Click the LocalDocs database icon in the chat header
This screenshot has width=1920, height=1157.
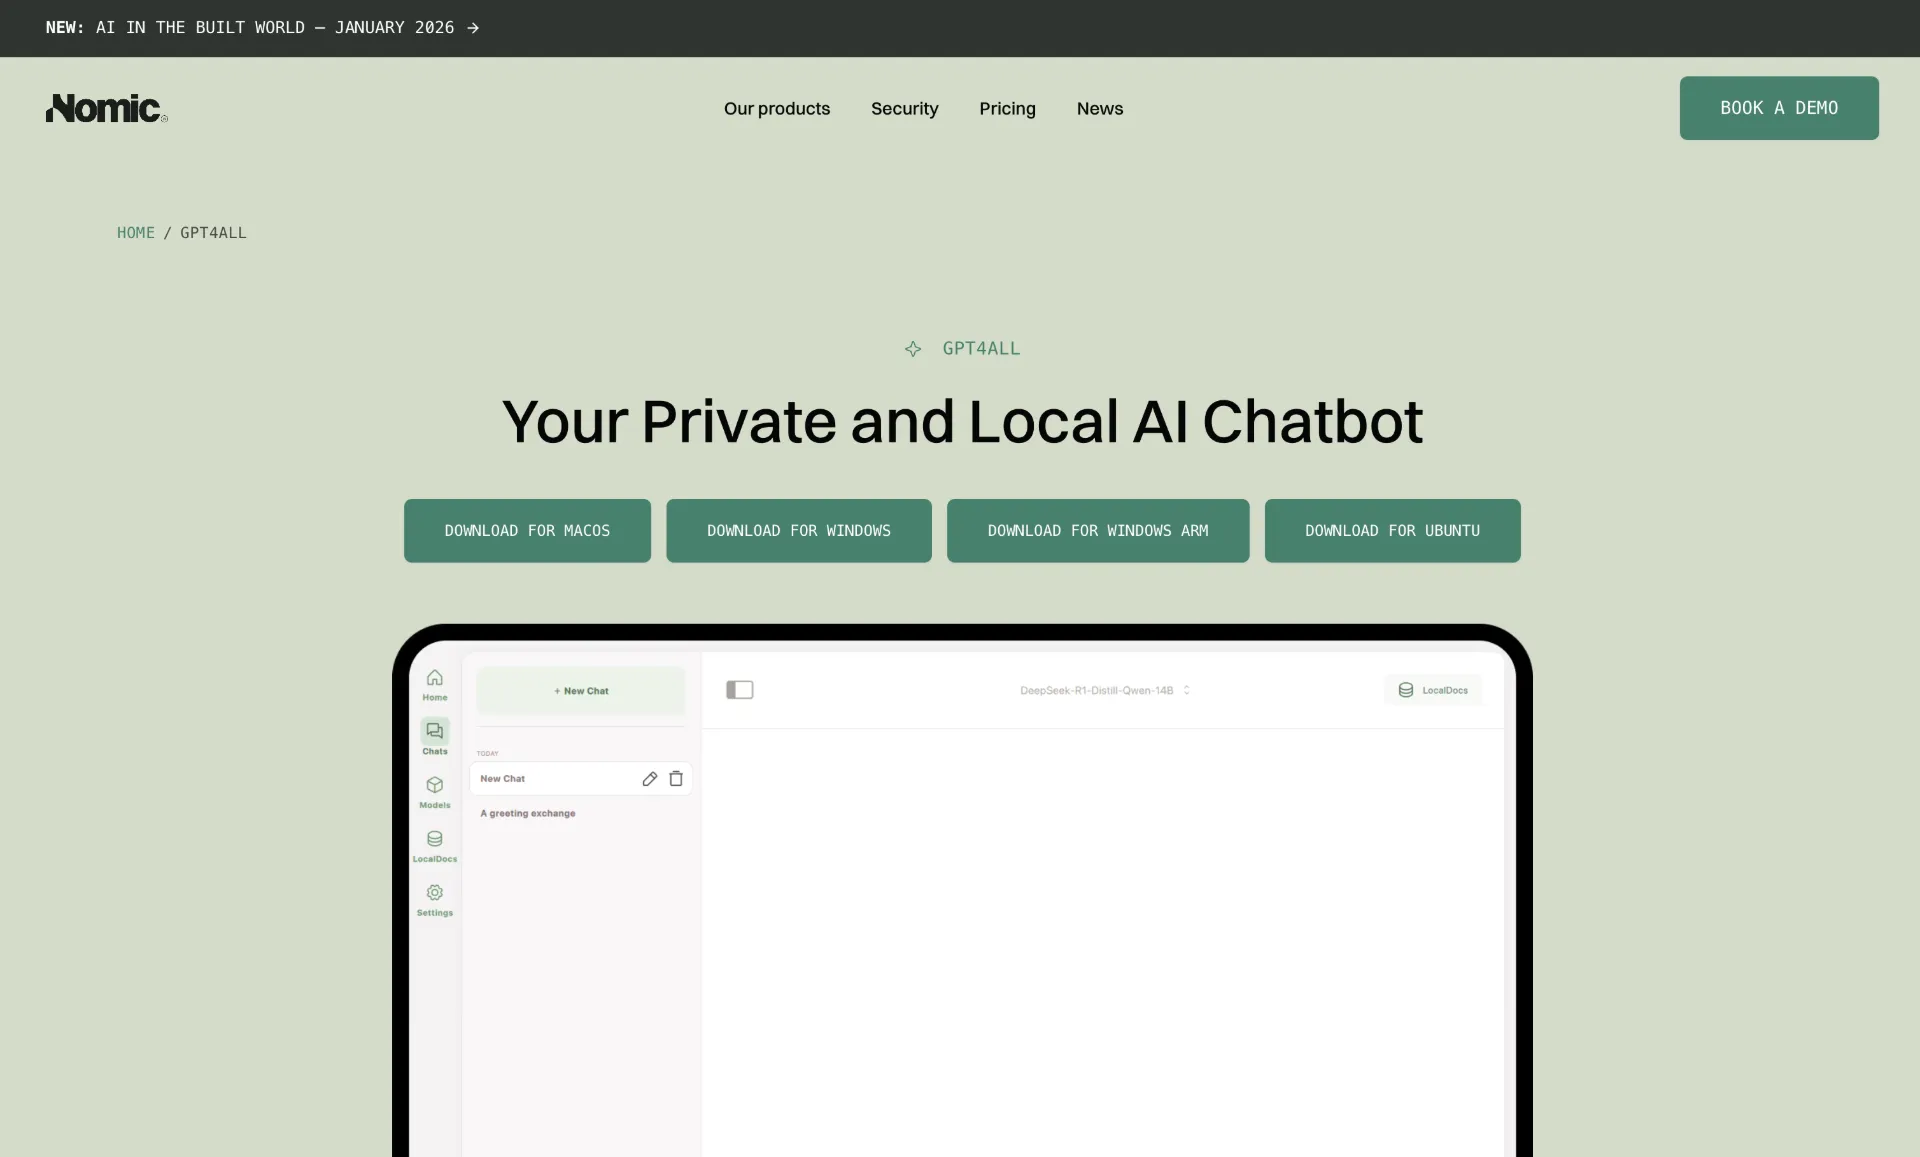[1406, 689]
